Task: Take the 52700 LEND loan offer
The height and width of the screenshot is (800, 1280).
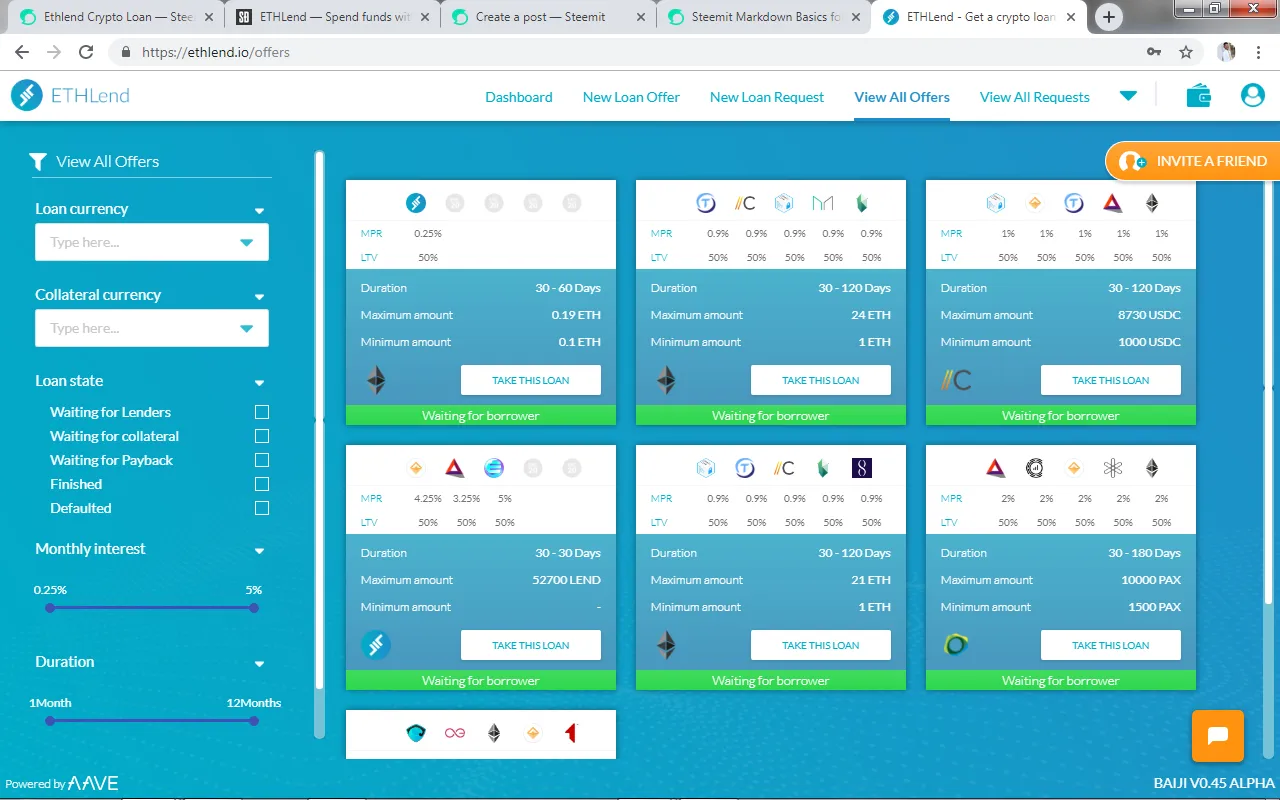Action: coord(531,645)
